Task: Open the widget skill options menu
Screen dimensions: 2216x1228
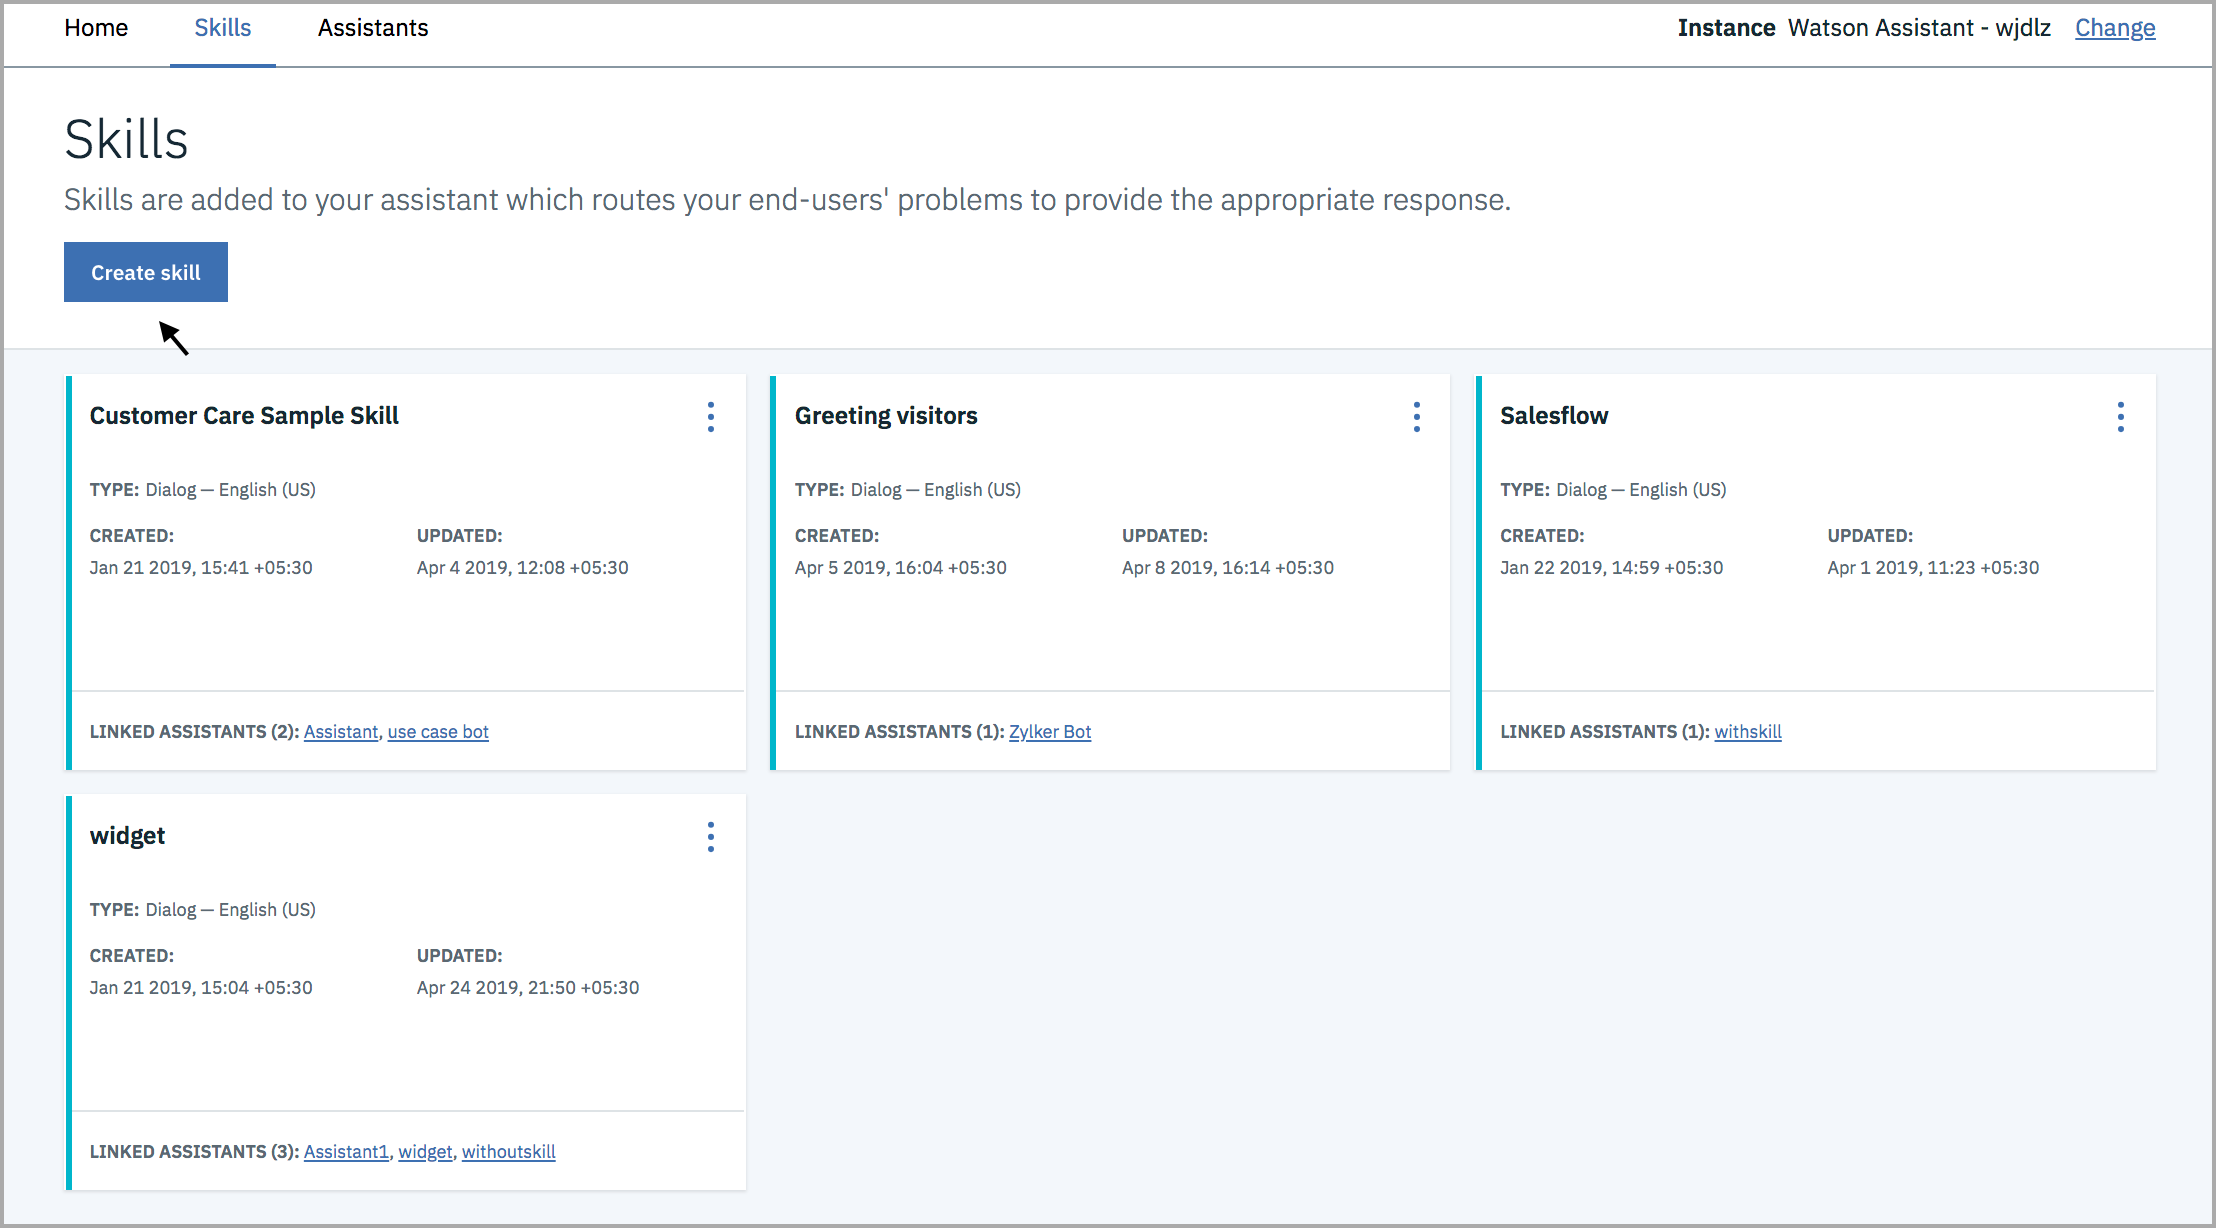Action: (x=710, y=837)
